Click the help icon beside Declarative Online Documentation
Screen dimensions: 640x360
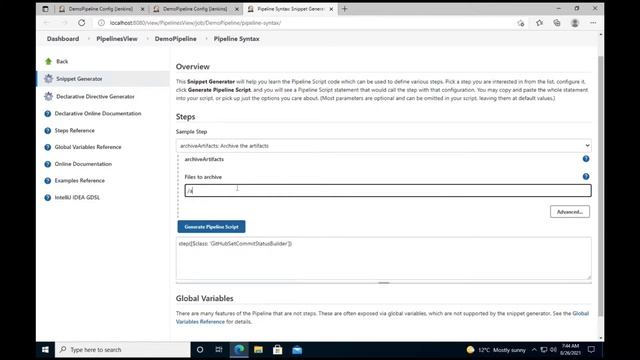[48, 113]
